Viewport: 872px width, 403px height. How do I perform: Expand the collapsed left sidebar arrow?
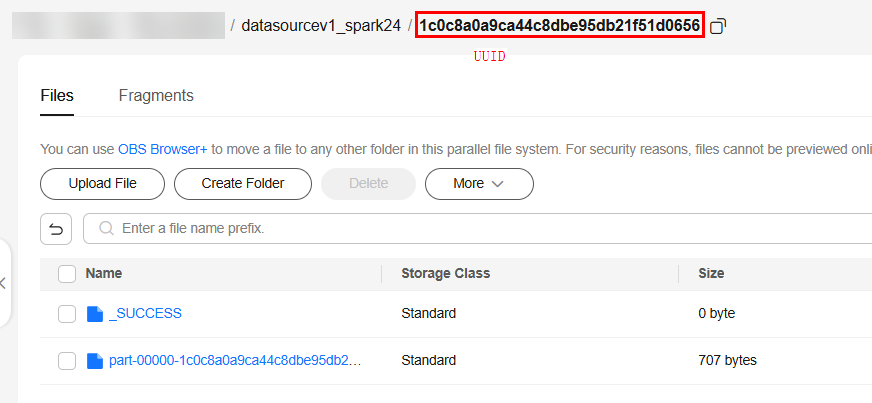point(3,283)
